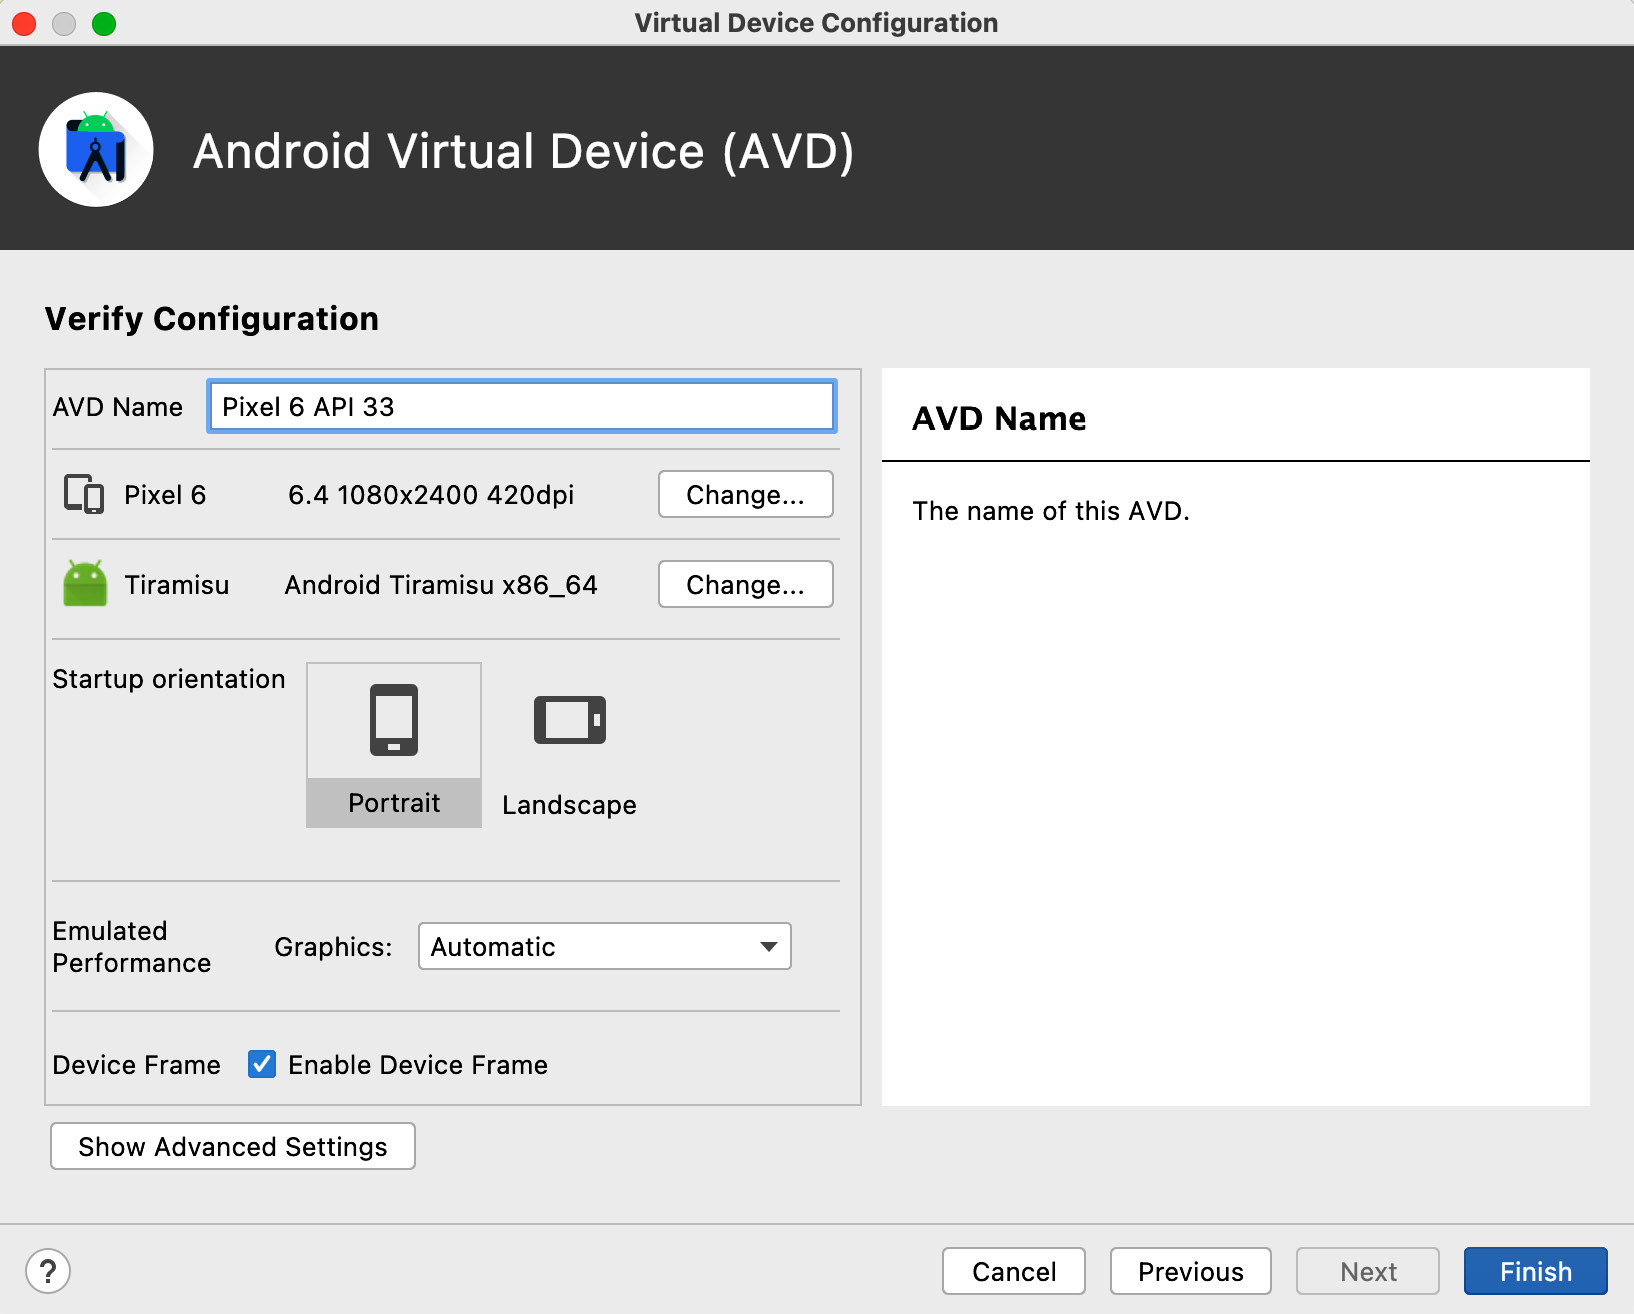Show Advanced Settings
1634x1314 pixels.
(x=233, y=1146)
